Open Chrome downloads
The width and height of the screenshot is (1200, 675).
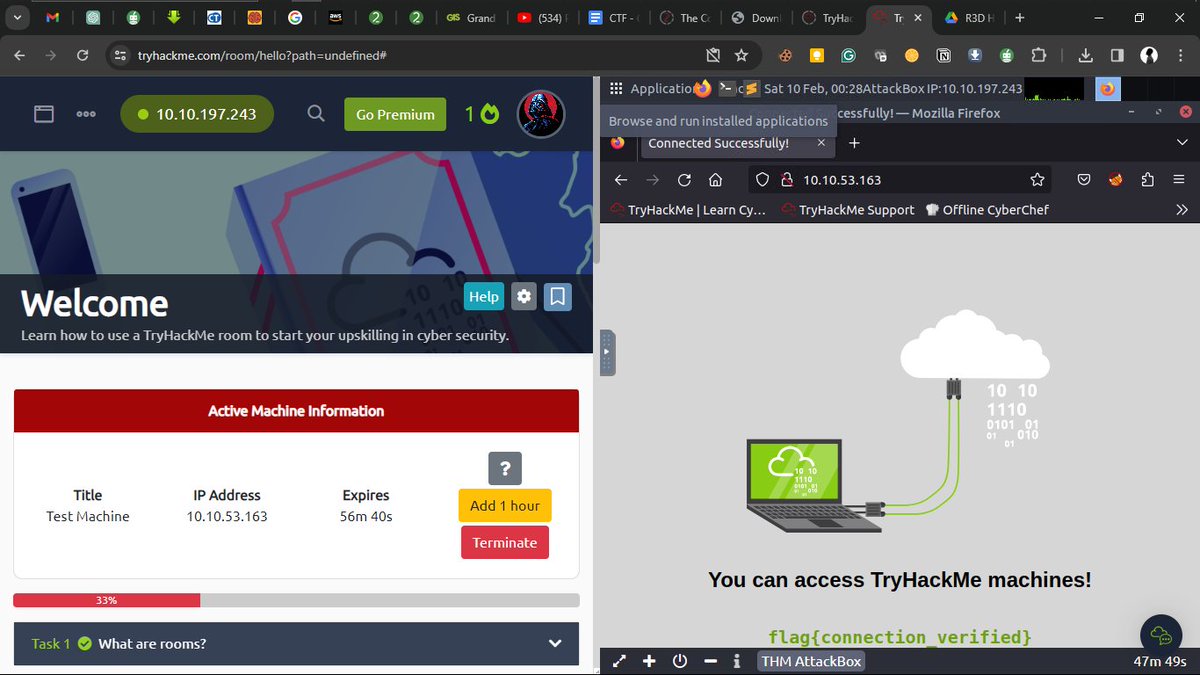click(x=1087, y=56)
